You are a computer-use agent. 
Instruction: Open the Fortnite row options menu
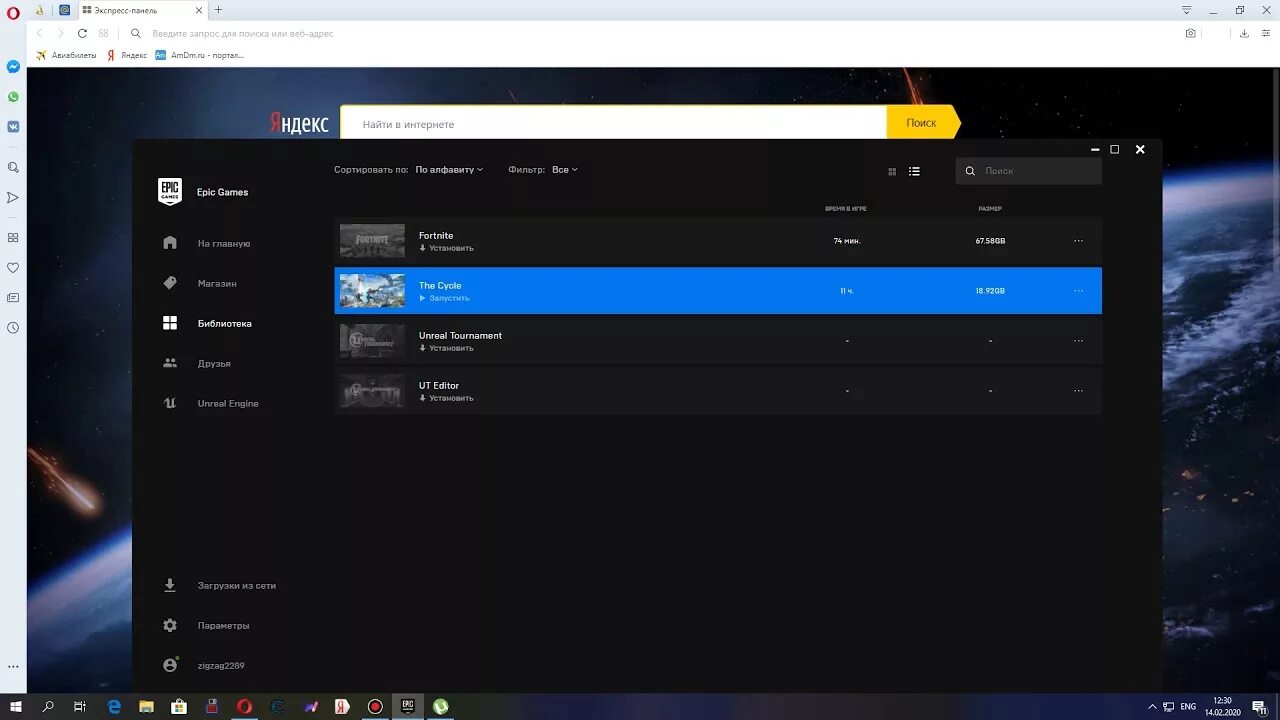click(1078, 241)
